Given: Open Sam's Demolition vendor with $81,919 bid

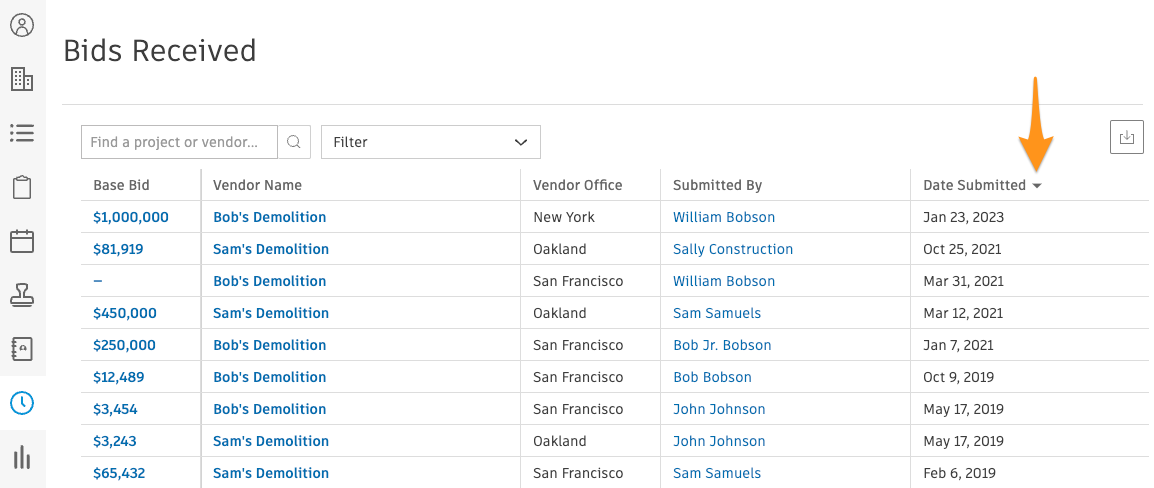Looking at the screenshot, I should click(x=270, y=249).
